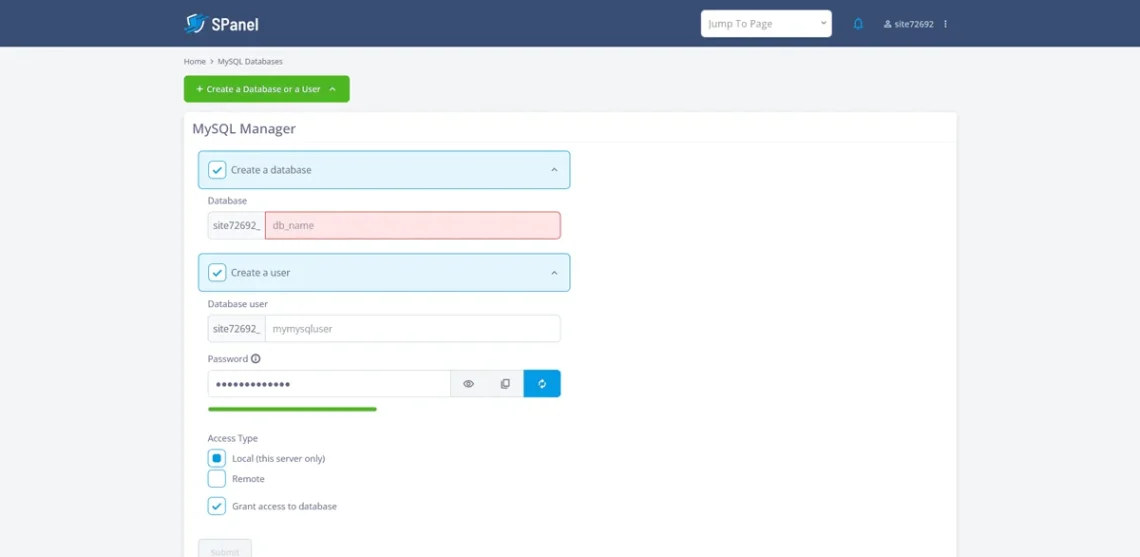1140x557 pixels.
Task: Toggle Grant access to database checkbox
Action: tap(217, 506)
